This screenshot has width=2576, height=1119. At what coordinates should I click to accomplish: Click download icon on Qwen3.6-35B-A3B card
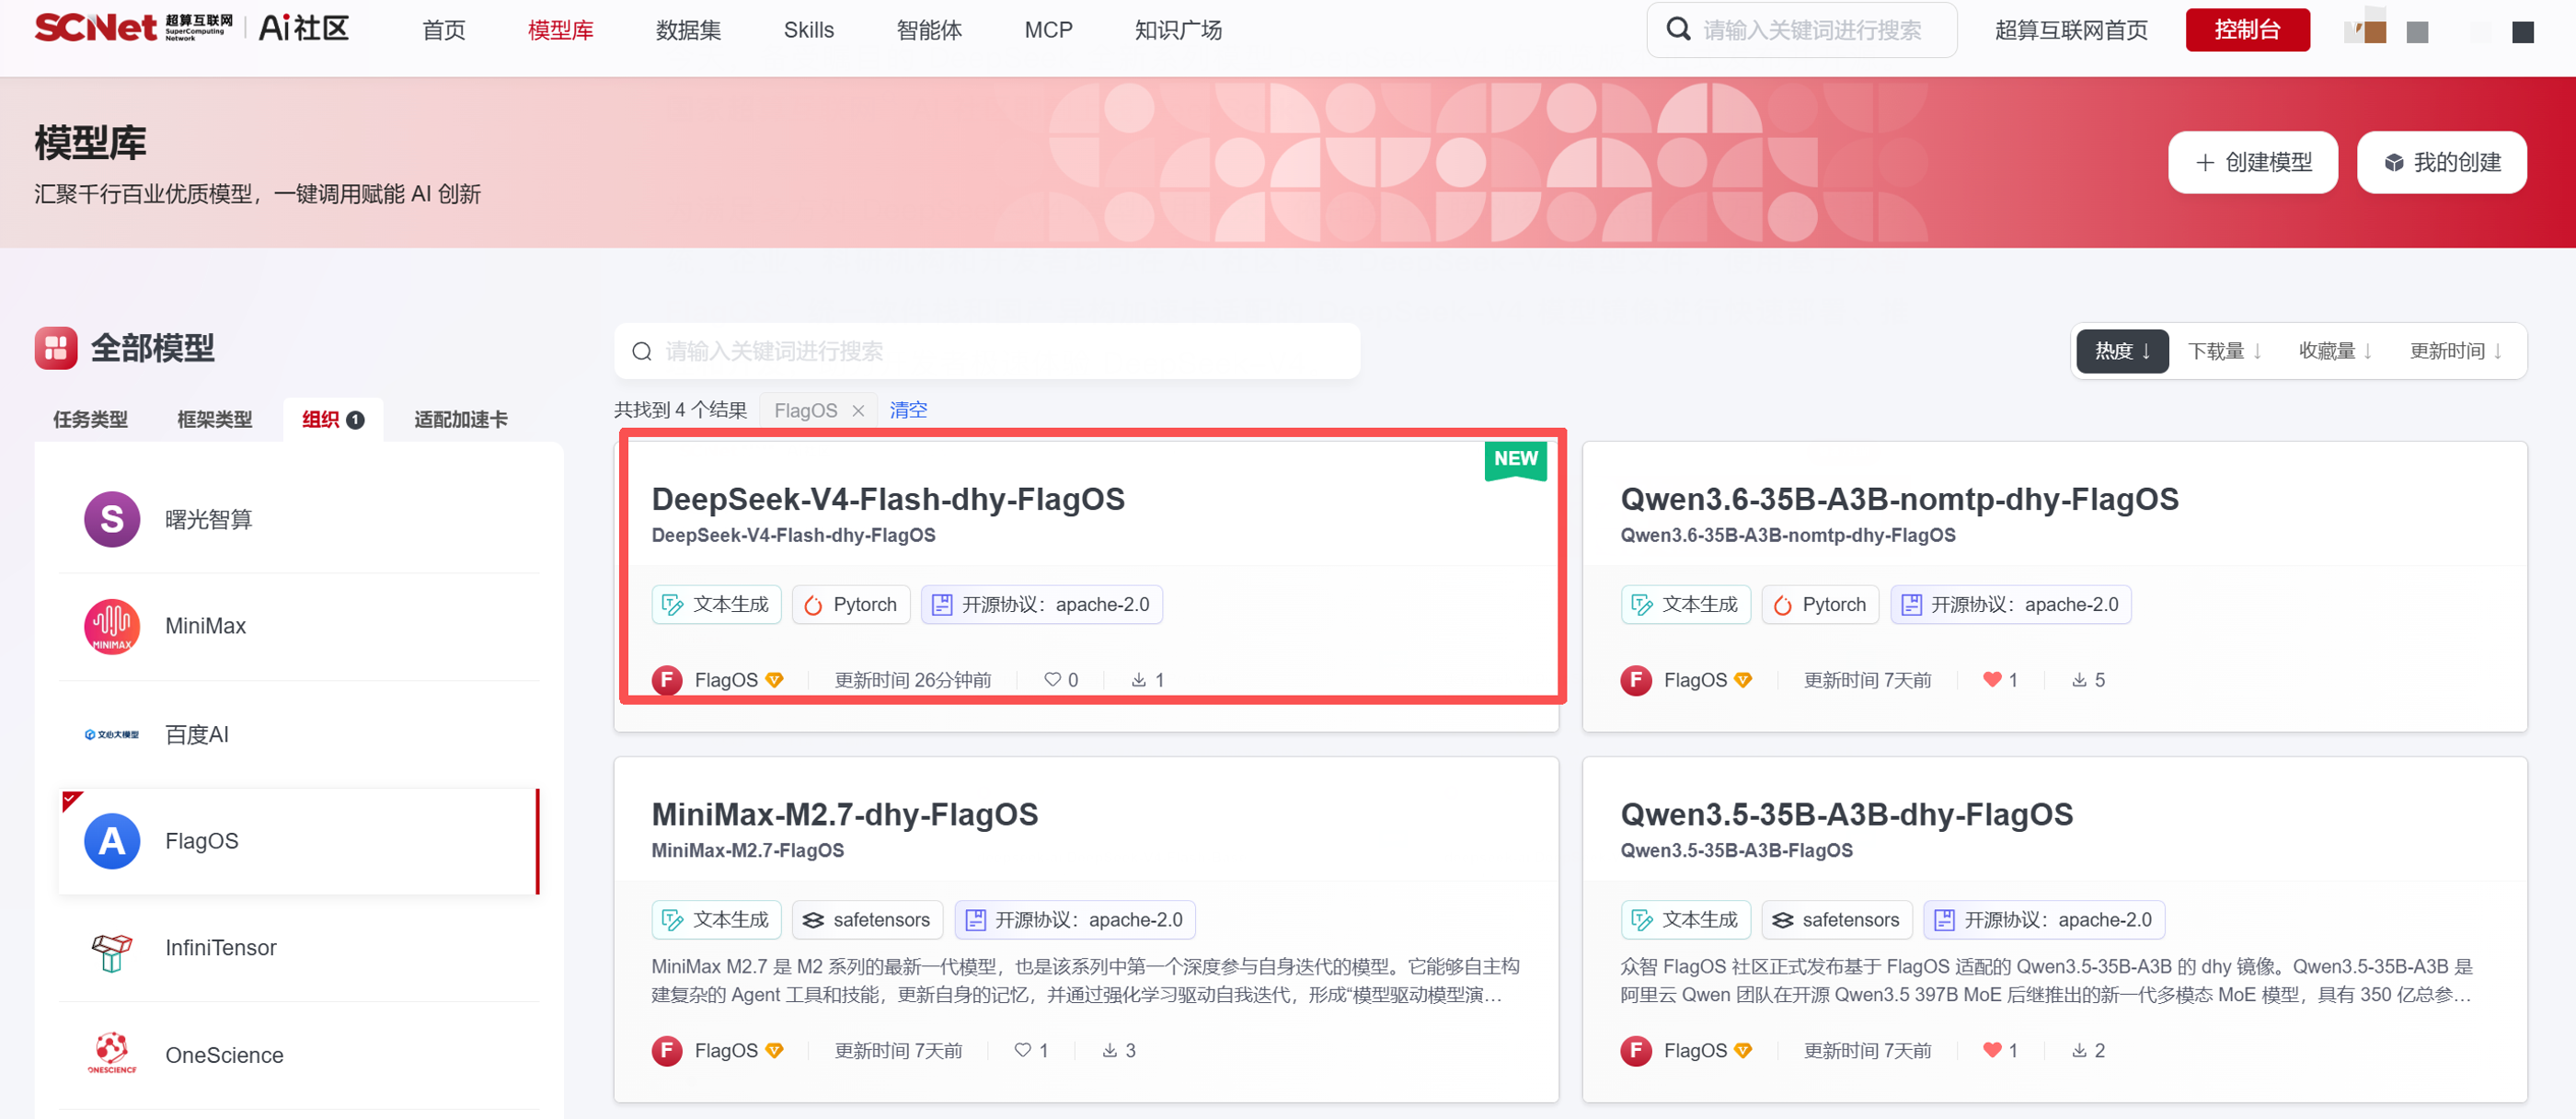pyautogui.click(x=2079, y=680)
